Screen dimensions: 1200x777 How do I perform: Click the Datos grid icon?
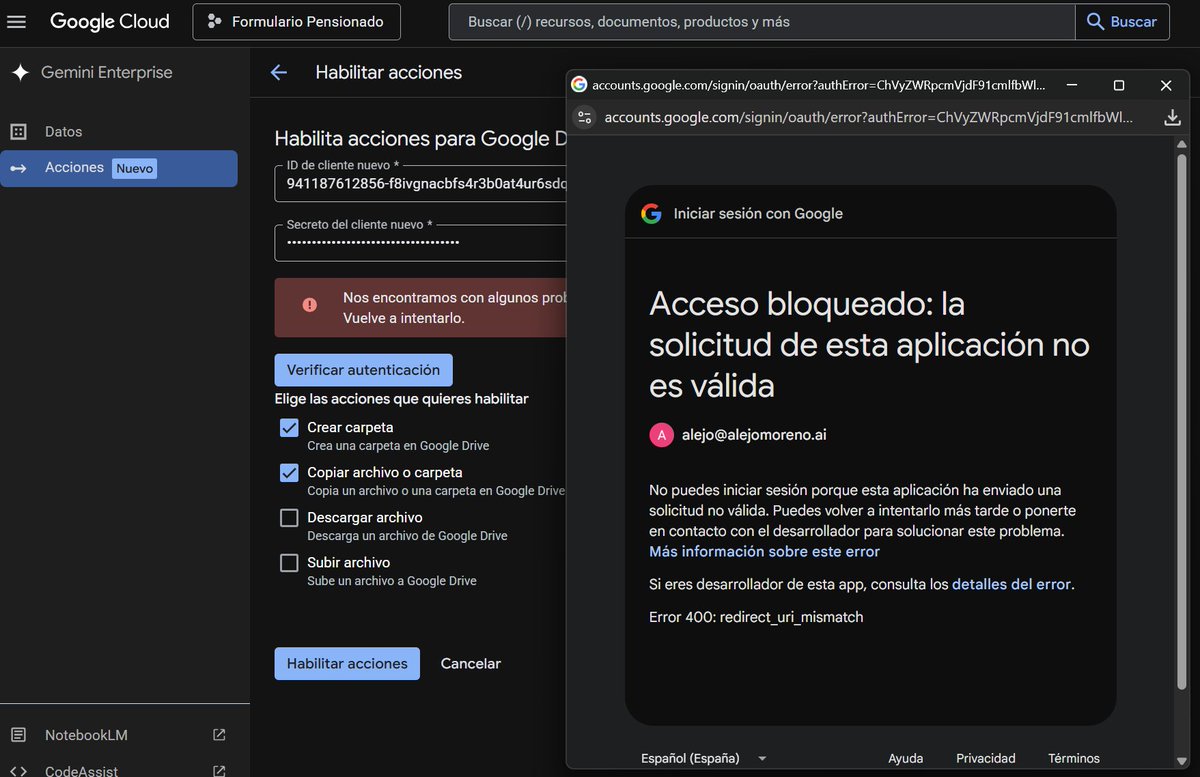click(x=18, y=132)
